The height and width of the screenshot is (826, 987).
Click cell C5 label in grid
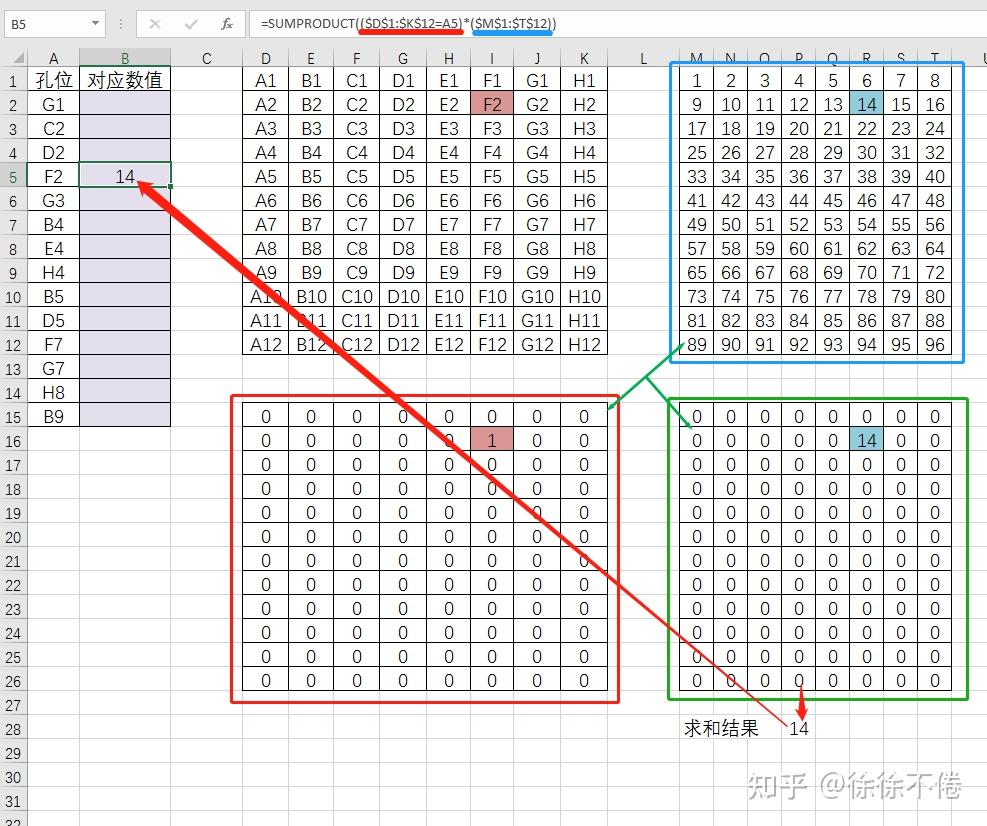pos(356,176)
